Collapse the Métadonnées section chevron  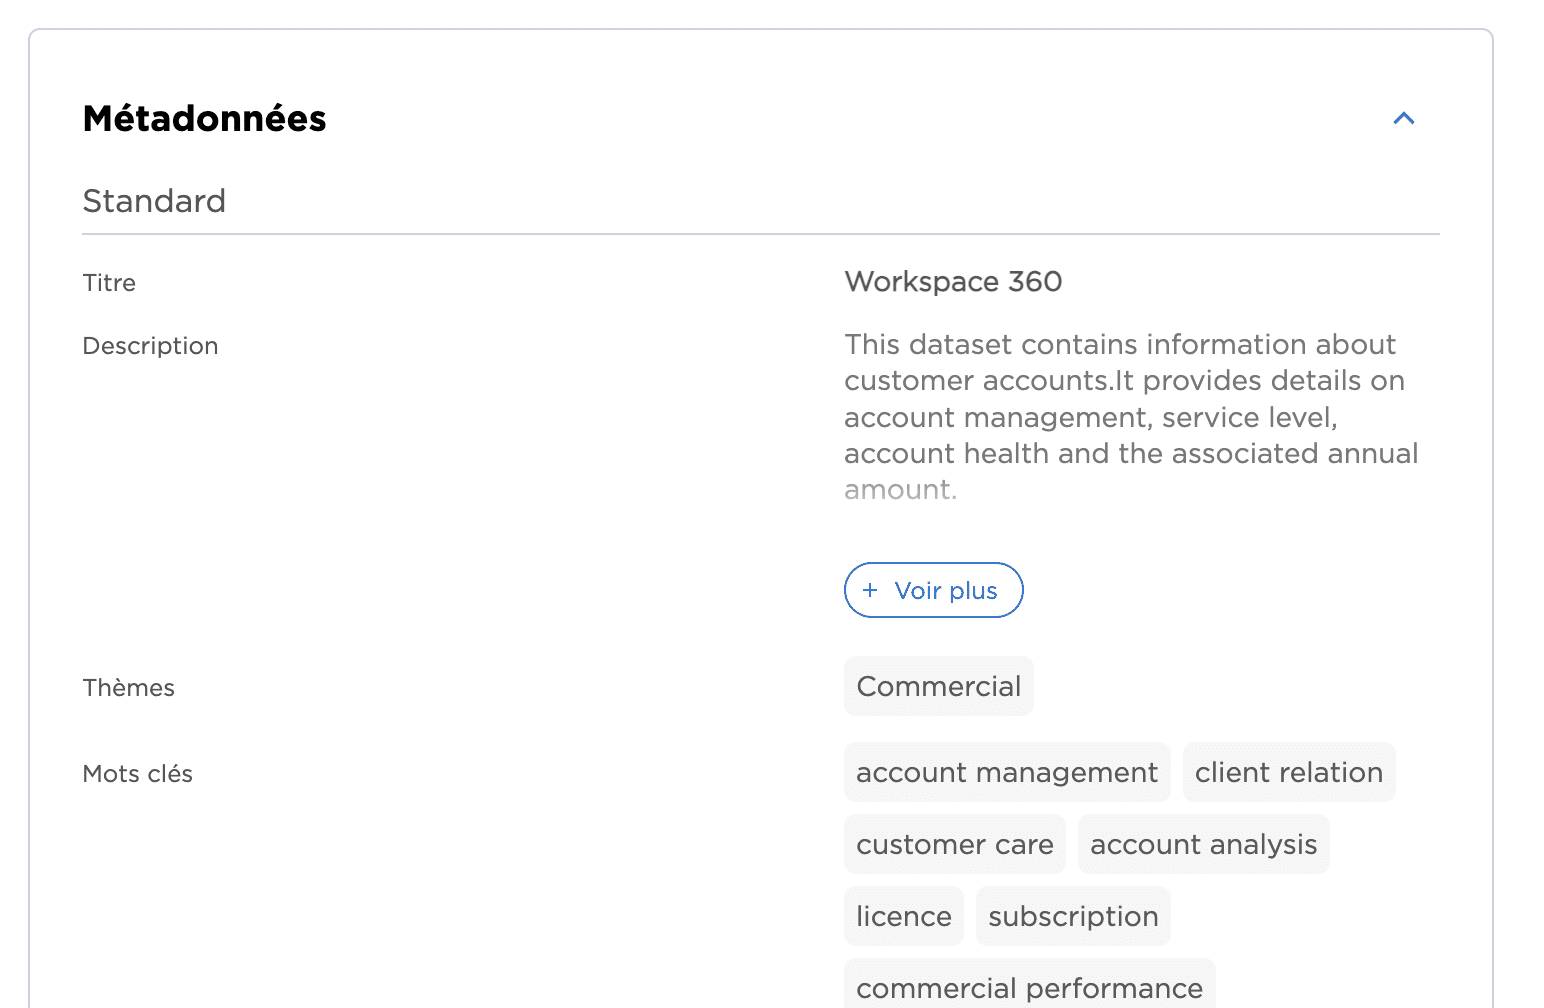pyautogui.click(x=1403, y=119)
